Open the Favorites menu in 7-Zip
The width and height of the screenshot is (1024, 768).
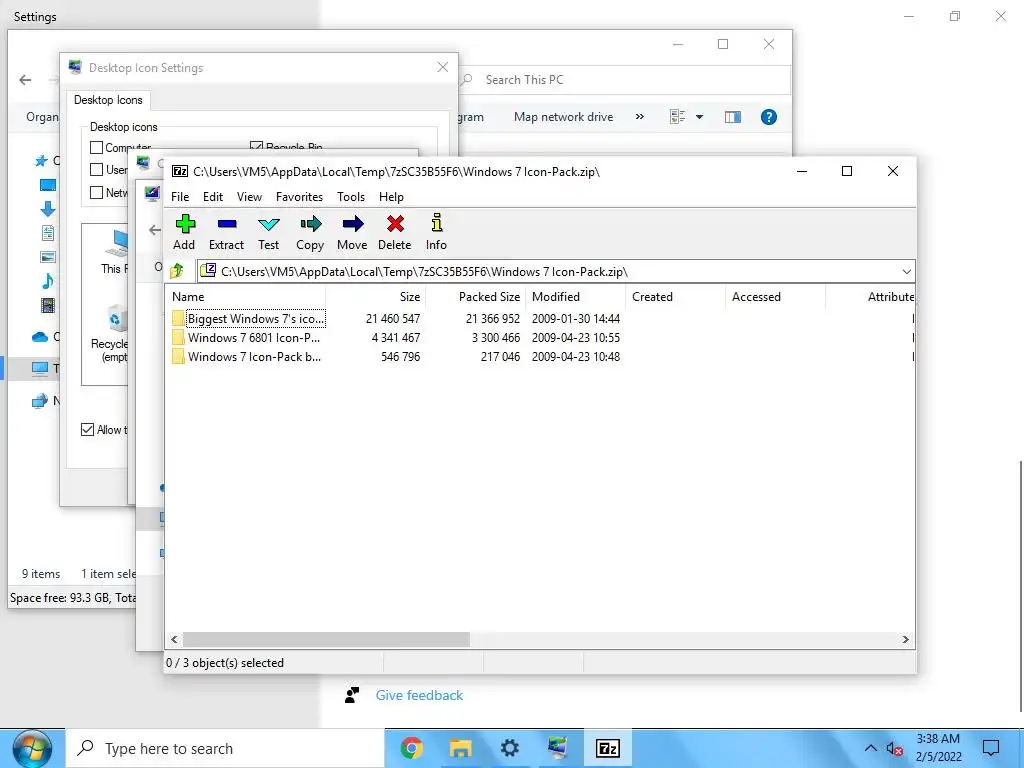pyautogui.click(x=299, y=197)
